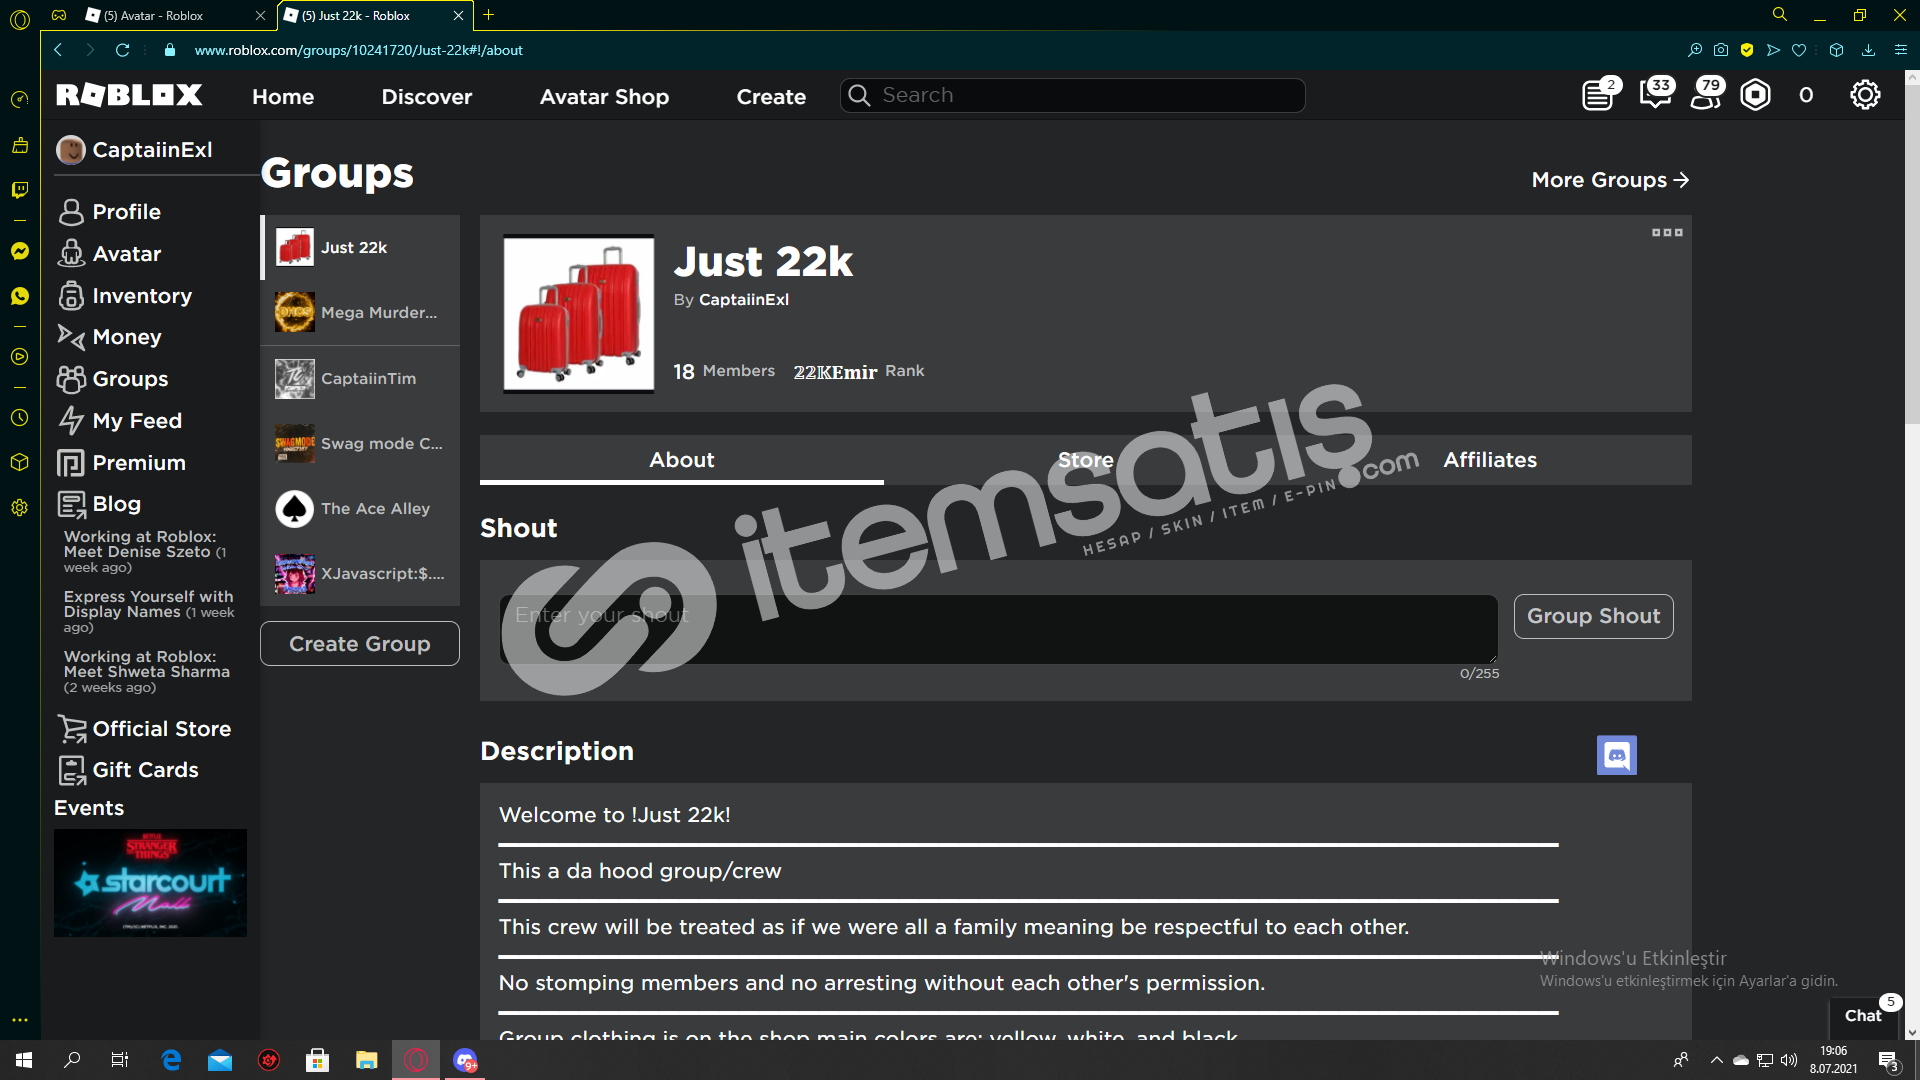Switch to the Store tab
The image size is (1920, 1080).
pyautogui.click(x=1086, y=460)
